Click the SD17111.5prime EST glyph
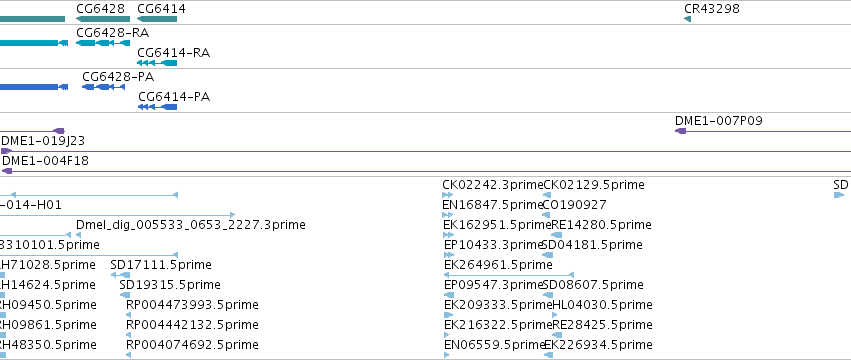 click(x=120, y=275)
